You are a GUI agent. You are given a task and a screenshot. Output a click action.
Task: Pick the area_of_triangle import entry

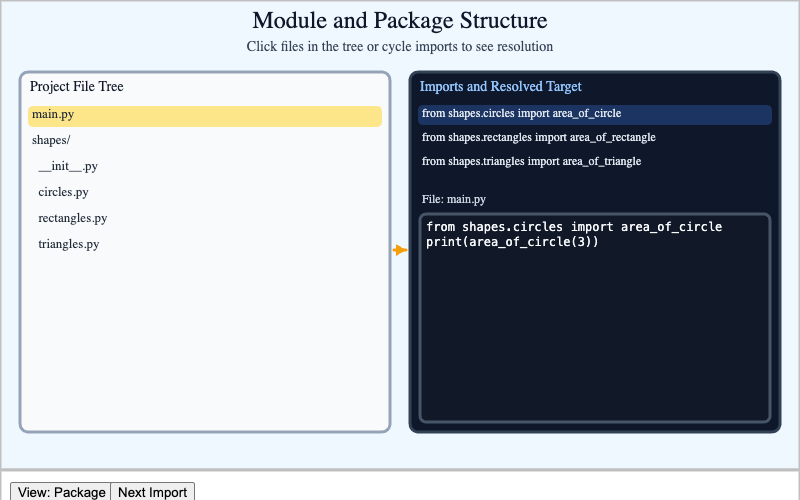point(531,162)
